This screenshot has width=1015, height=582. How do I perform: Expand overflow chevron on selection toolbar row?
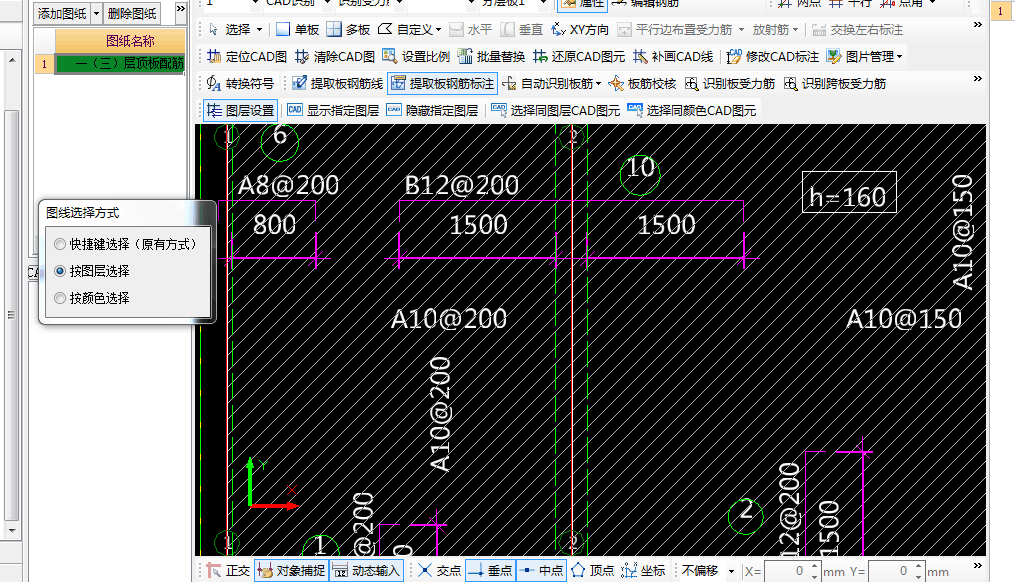[x=977, y=25]
